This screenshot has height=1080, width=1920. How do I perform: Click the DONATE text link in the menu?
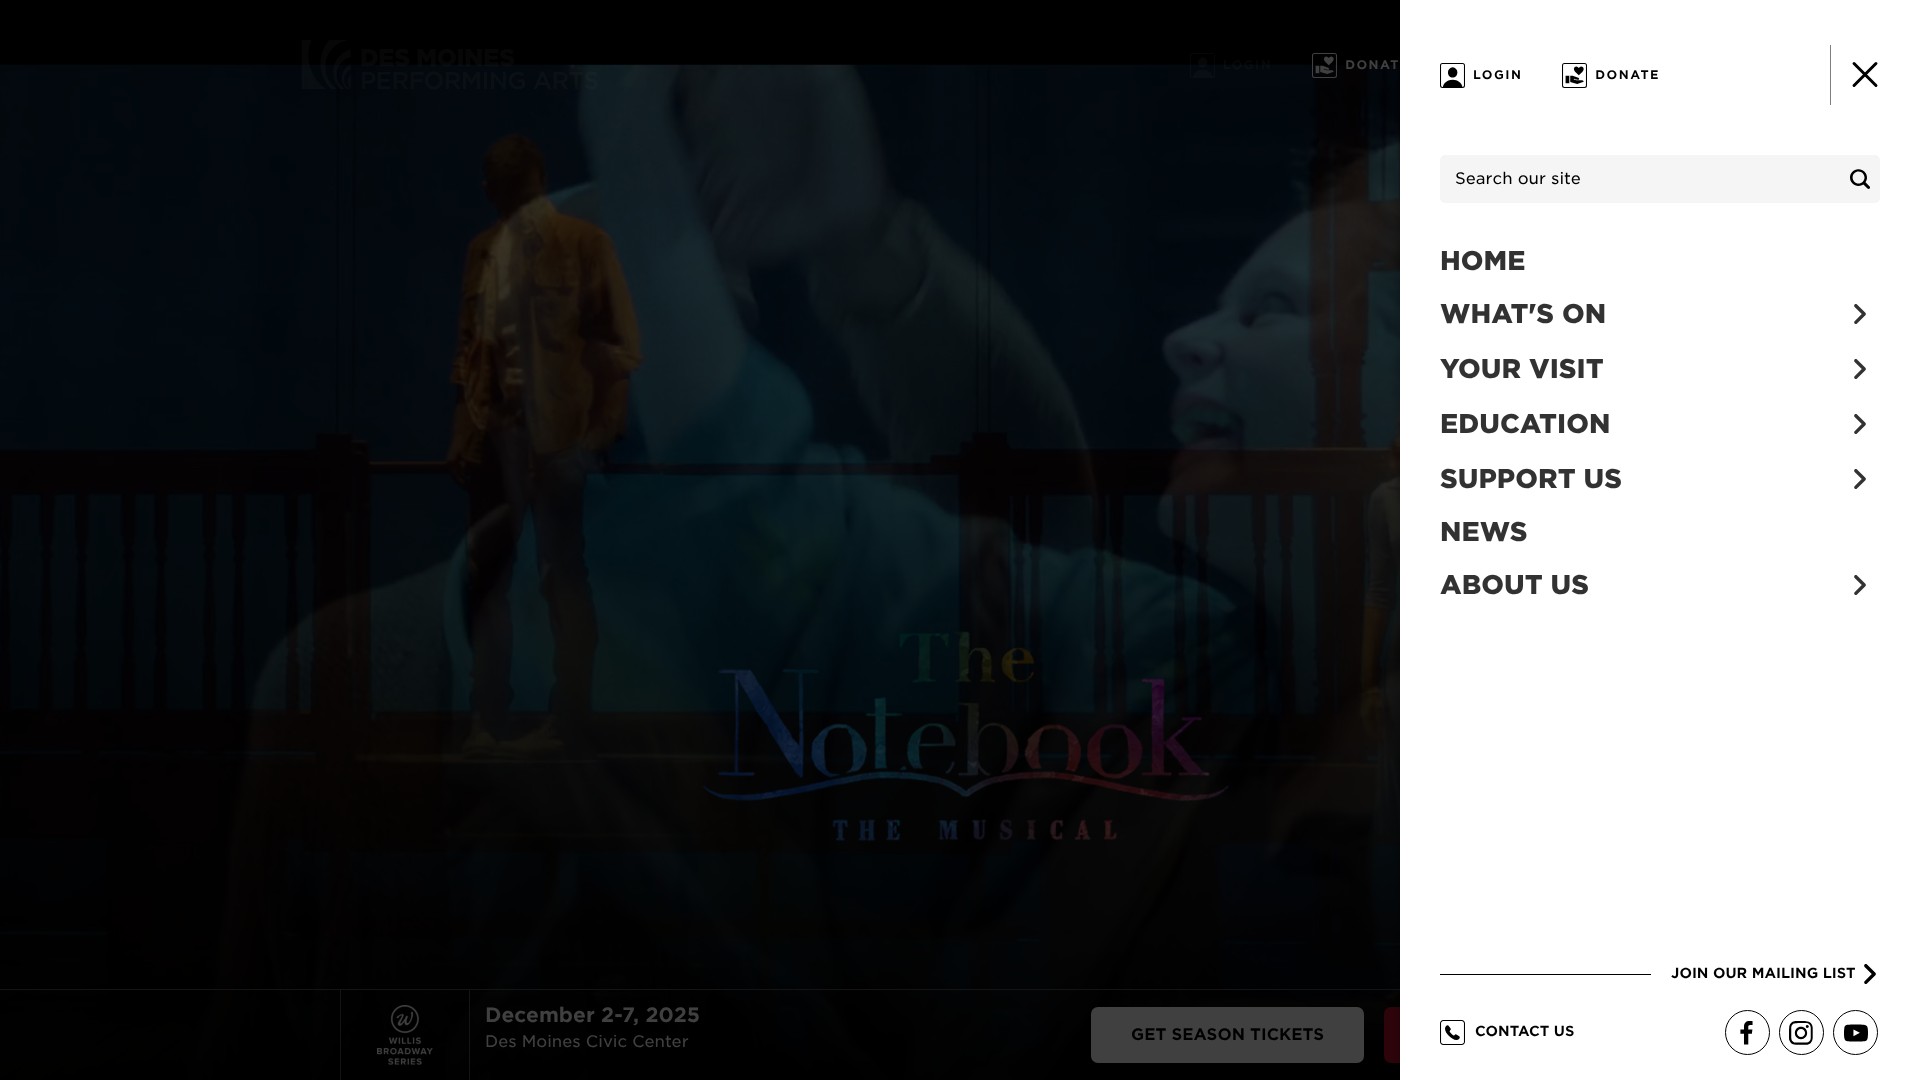(1627, 75)
